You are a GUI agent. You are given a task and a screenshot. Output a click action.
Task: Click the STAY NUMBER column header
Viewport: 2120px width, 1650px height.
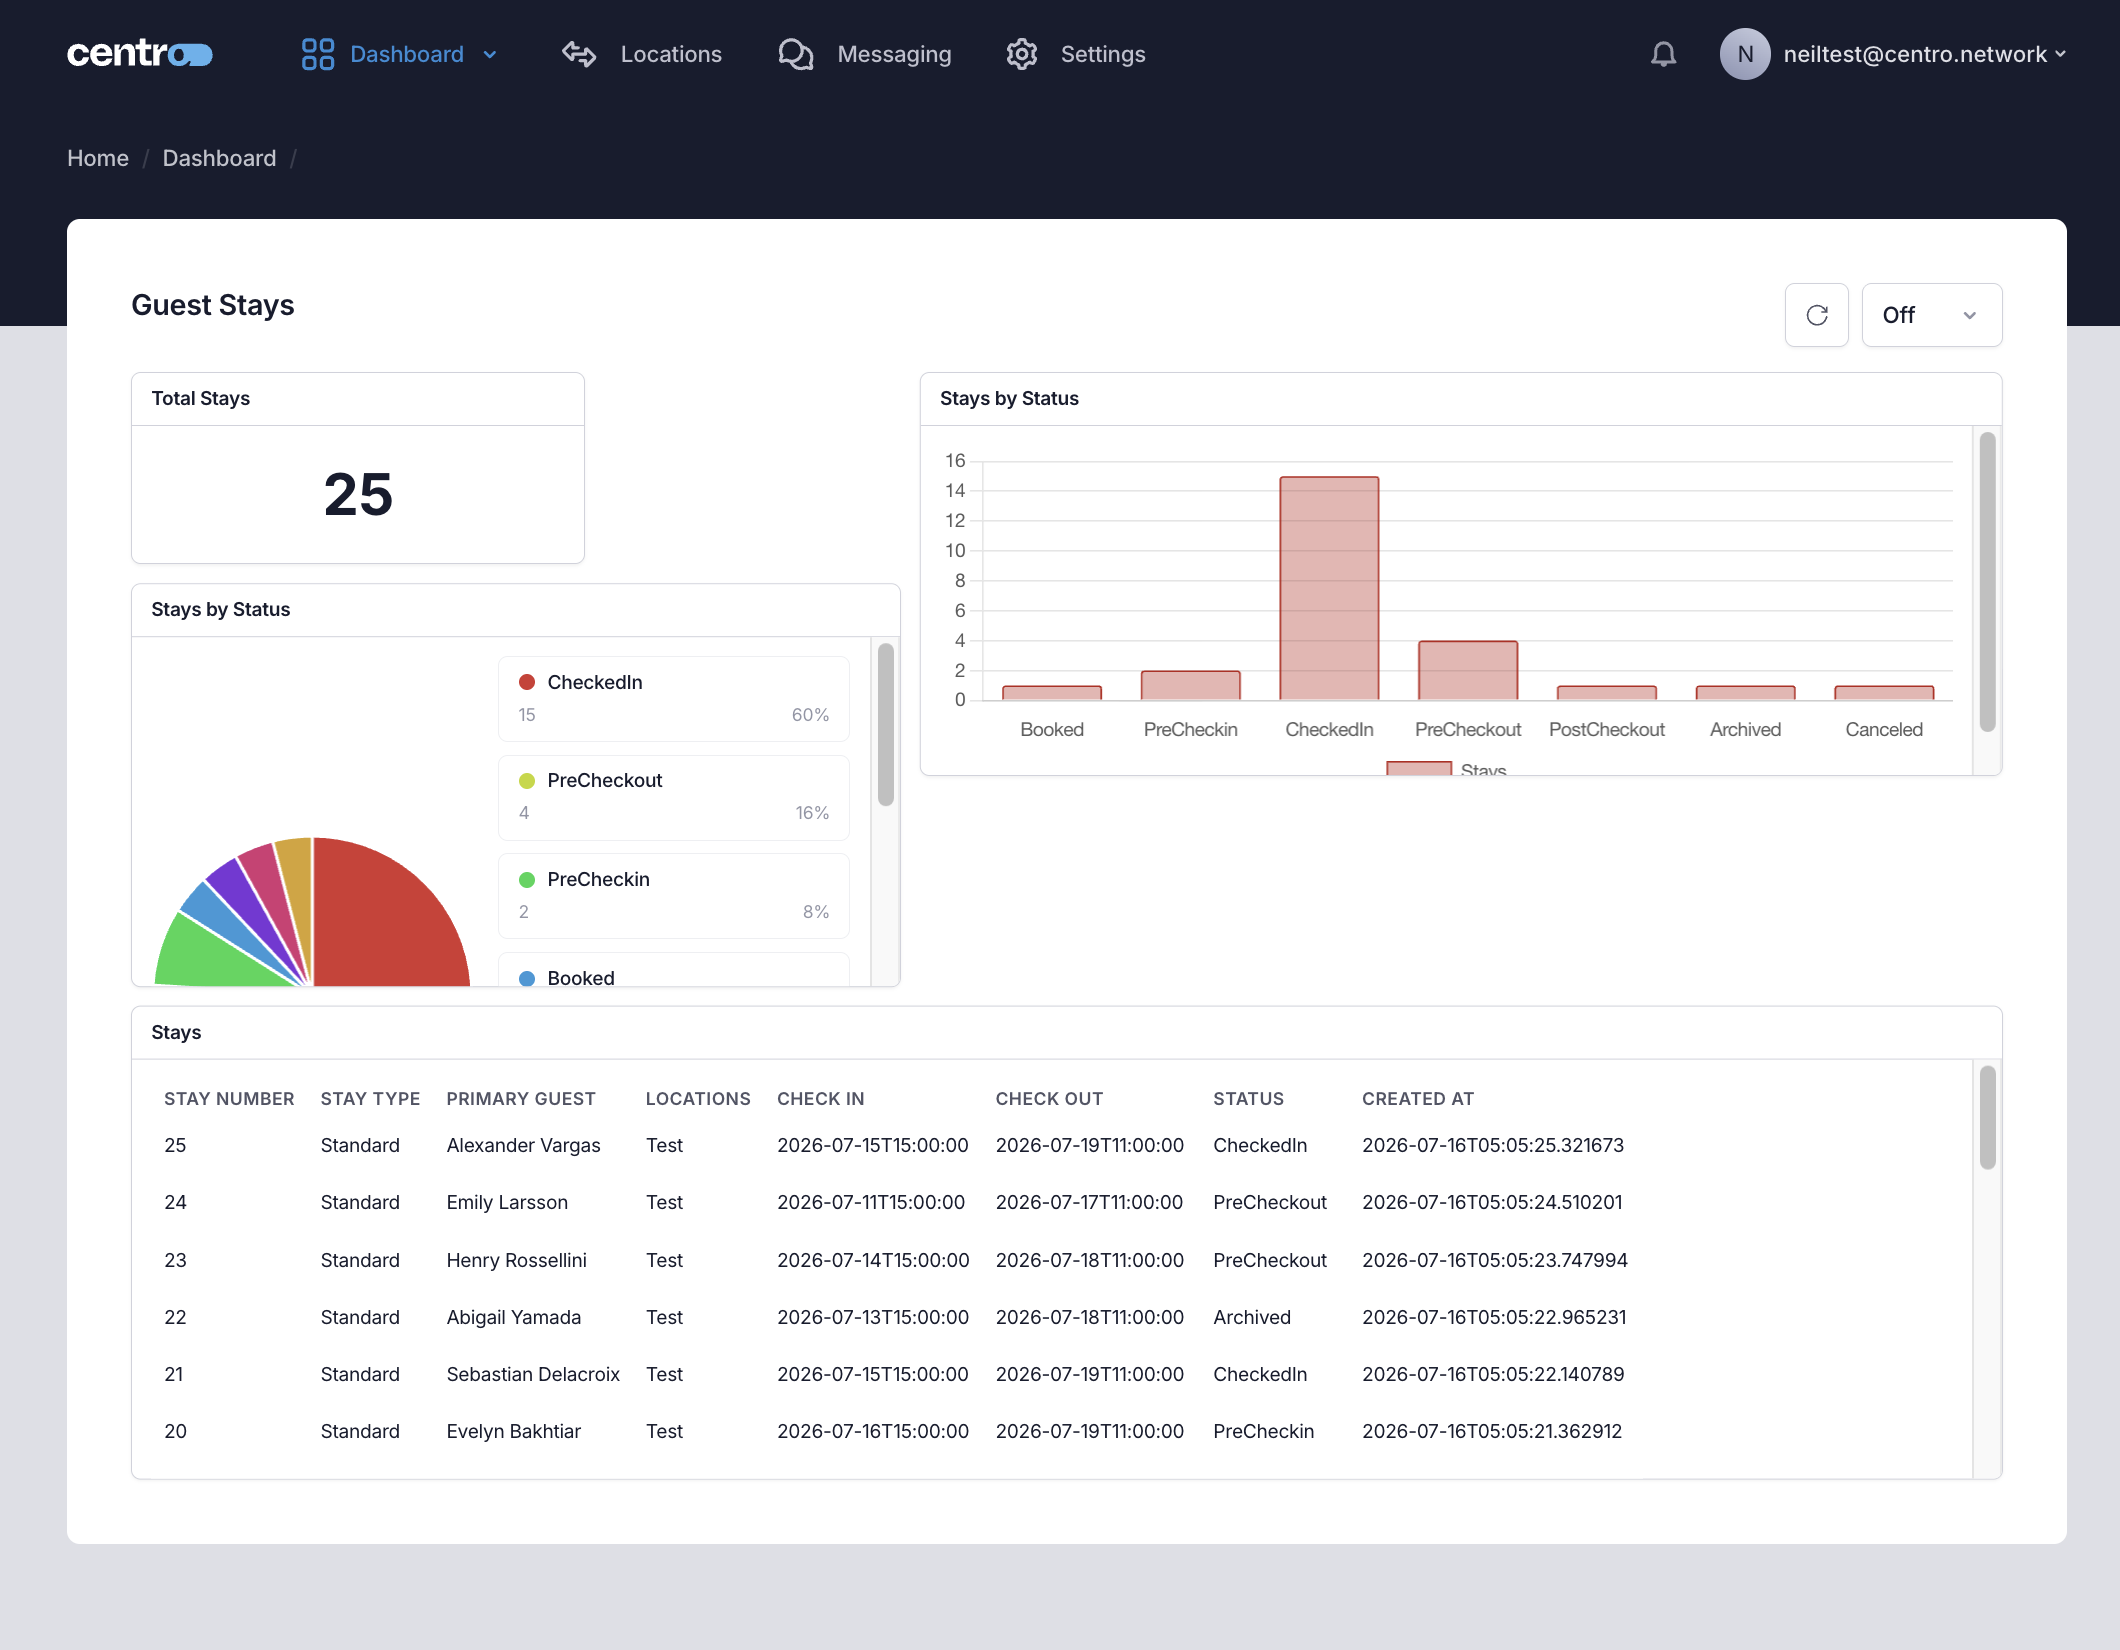tap(229, 1099)
